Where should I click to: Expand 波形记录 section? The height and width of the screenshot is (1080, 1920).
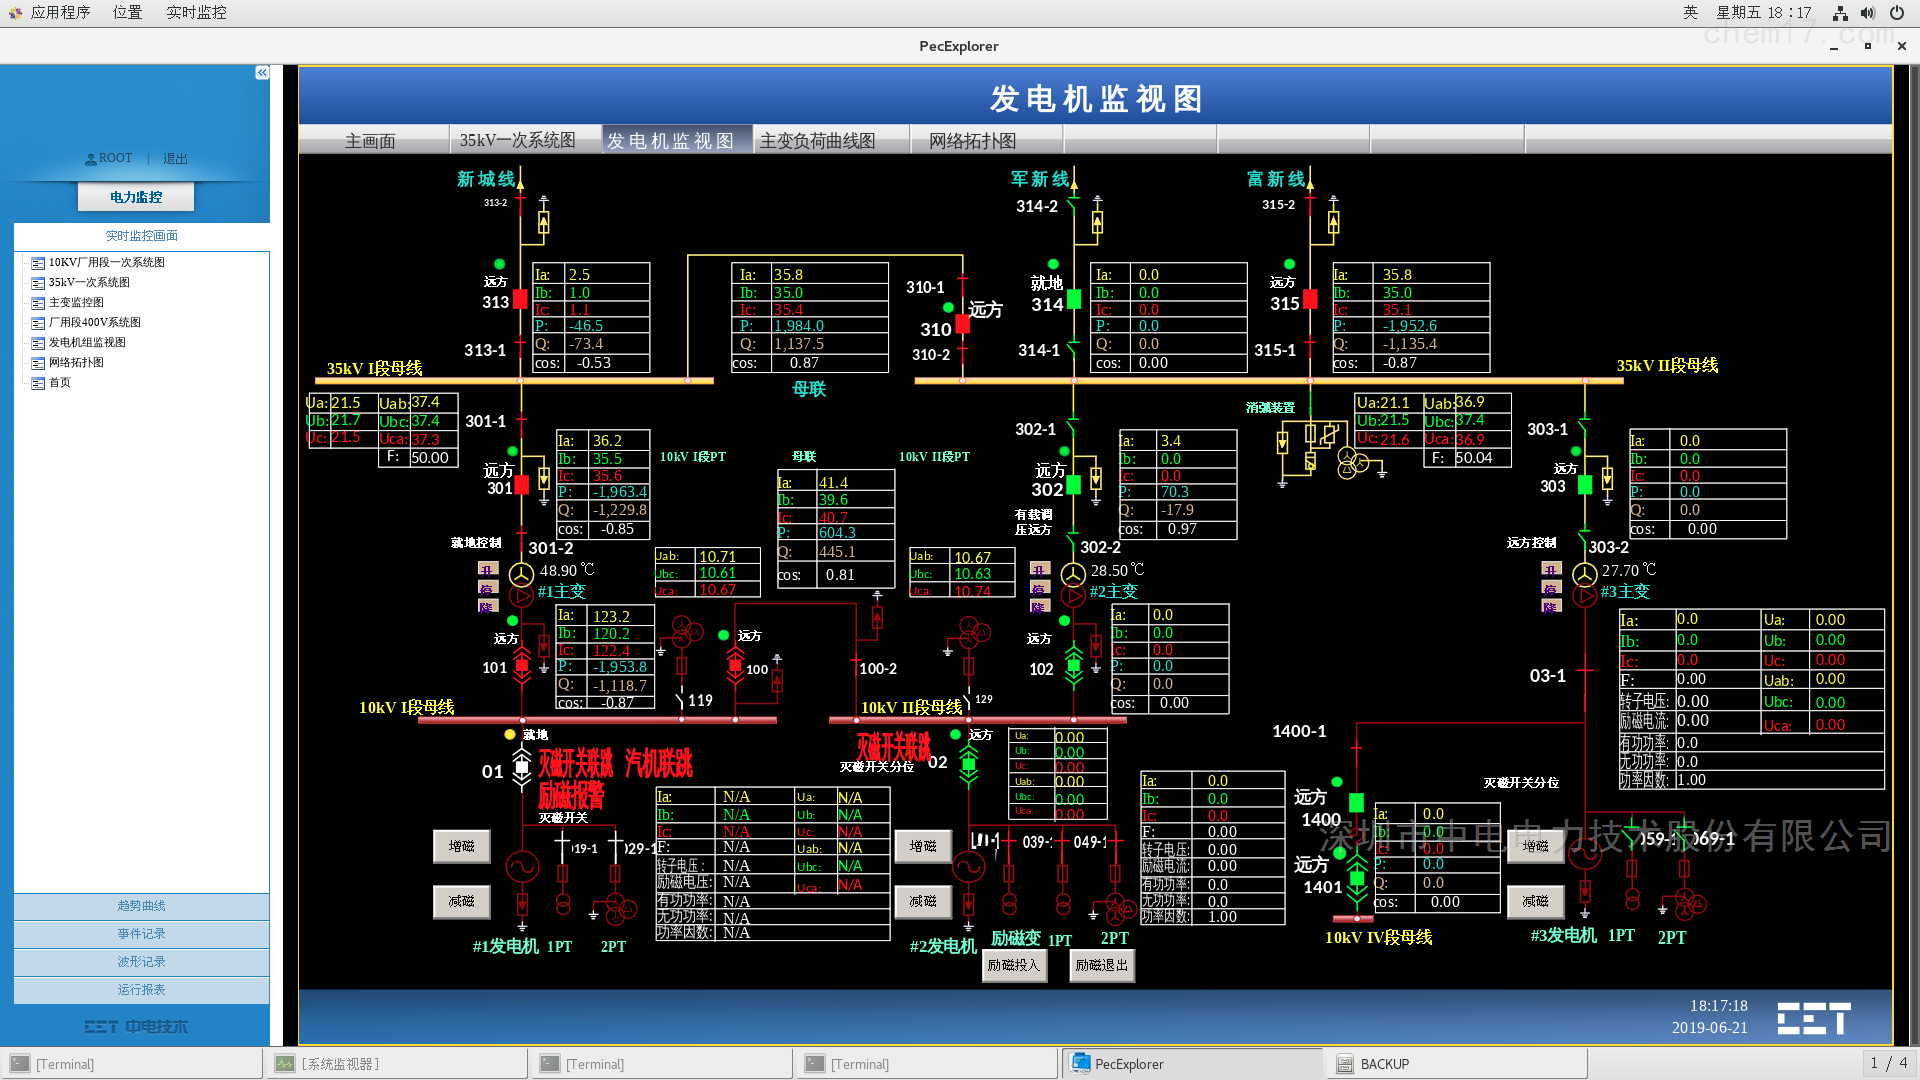point(141,962)
